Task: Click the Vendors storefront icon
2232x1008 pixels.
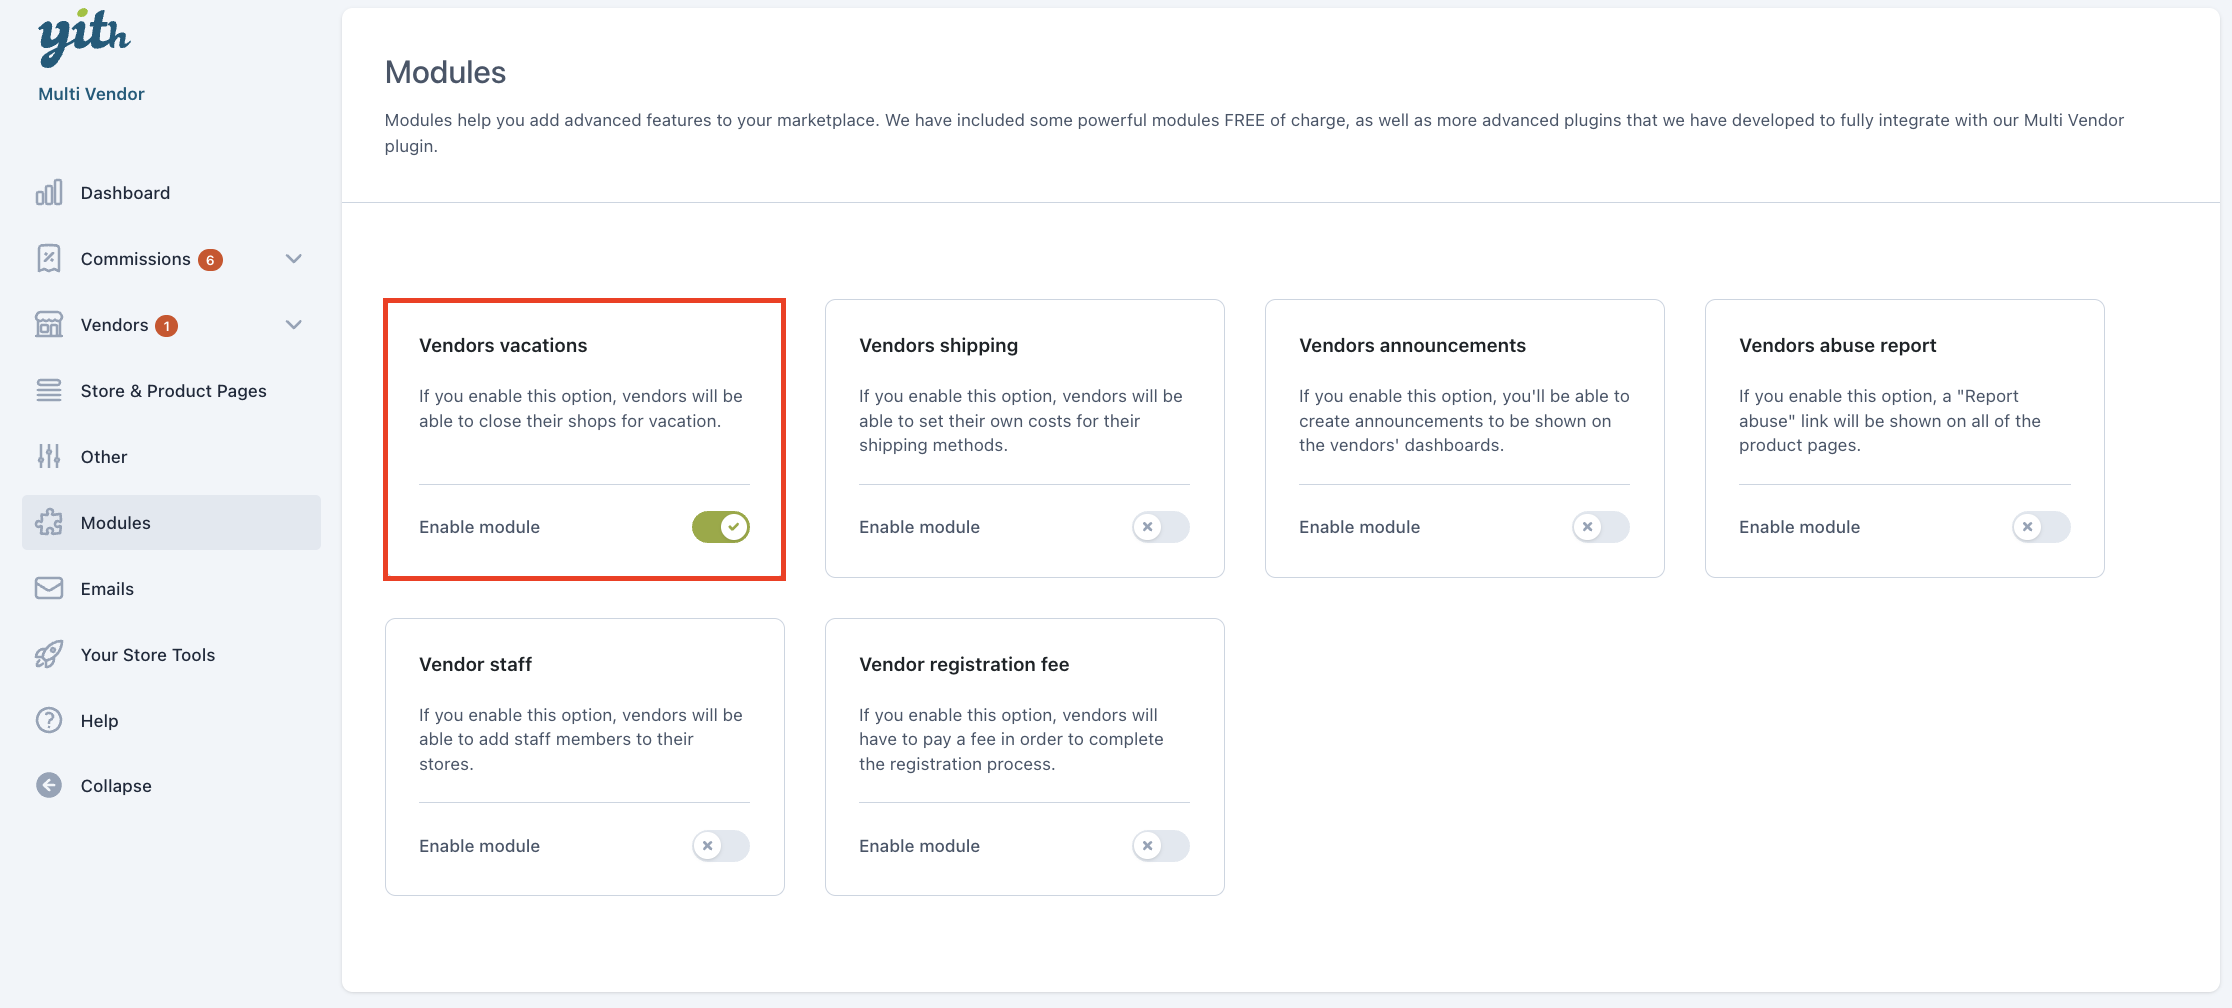Action: point(49,324)
